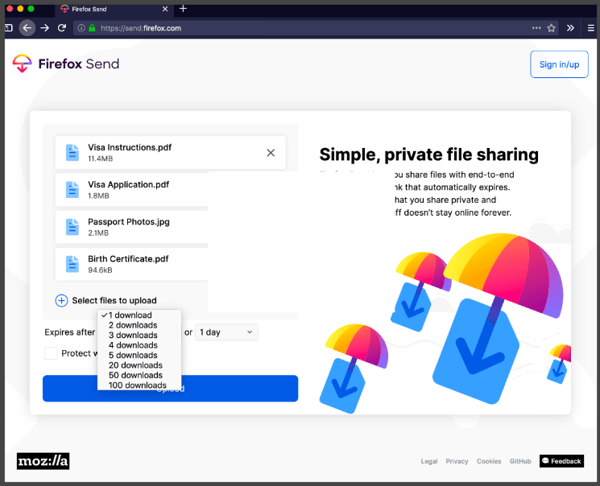Viewport: 600px width, 486px height.
Task: Switch to the Firefox Send tab
Action: pyautogui.click(x=114, y=9)
